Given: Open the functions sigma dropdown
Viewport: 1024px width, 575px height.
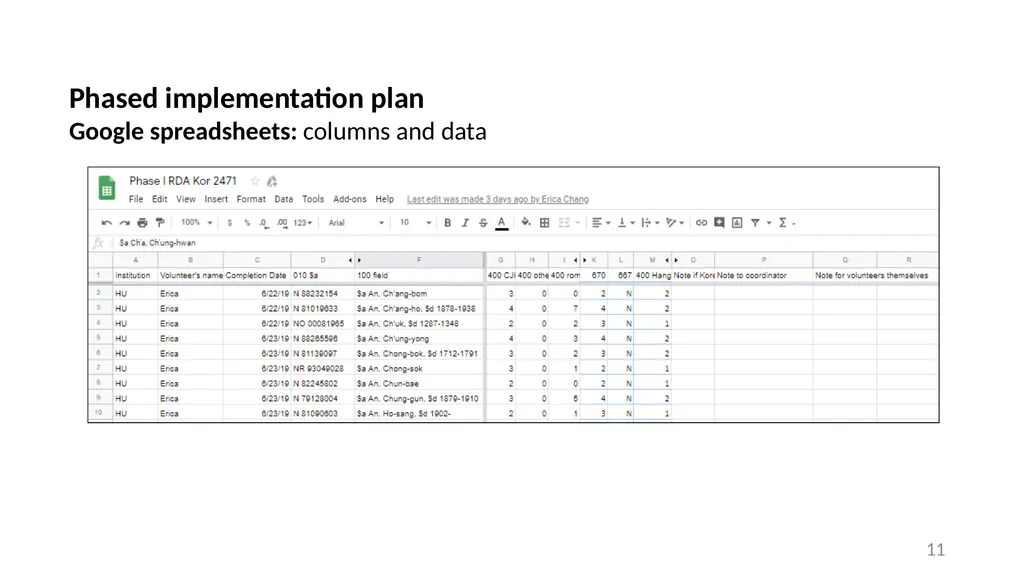Looking at the screenshot, I should (x=786, y=223).
